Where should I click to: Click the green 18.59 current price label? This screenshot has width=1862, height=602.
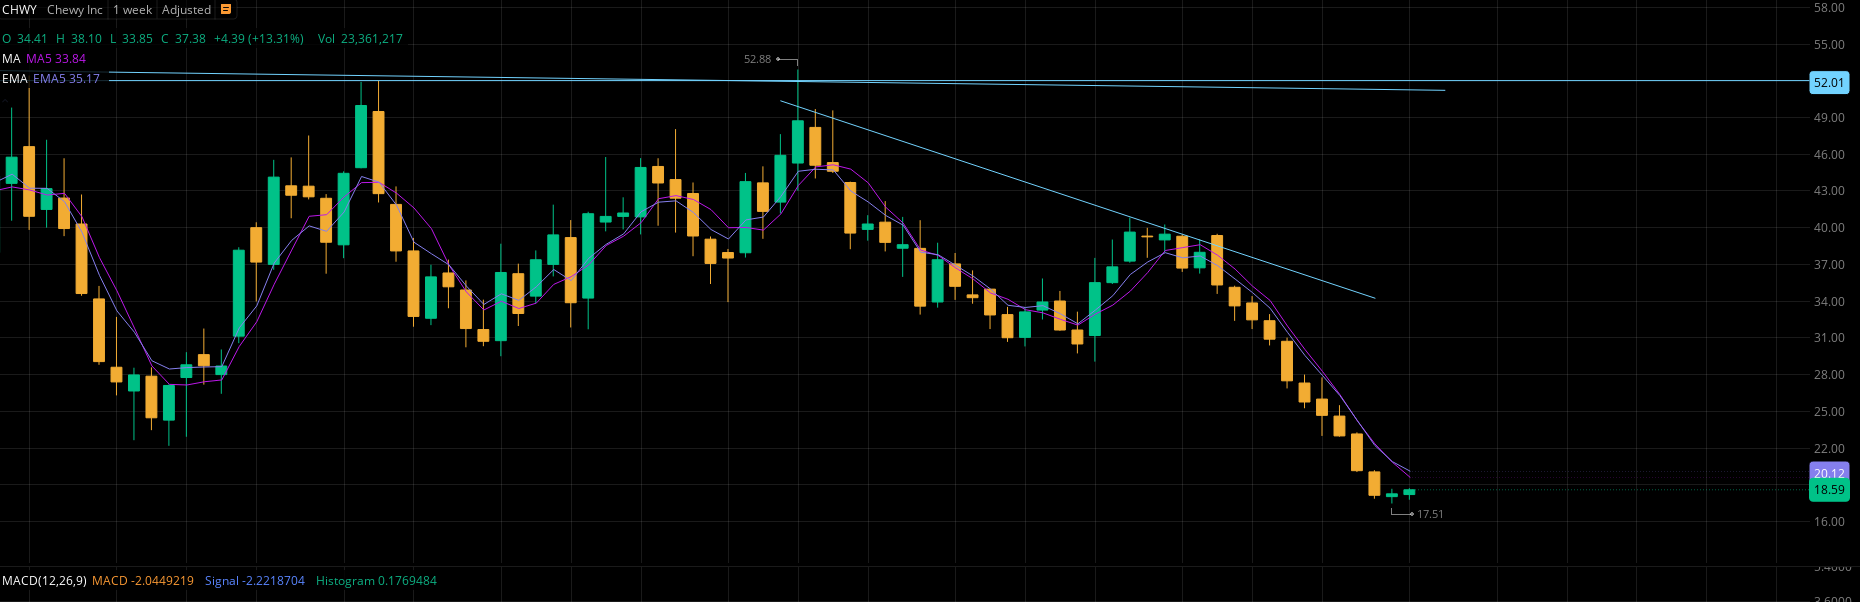point(1828,490)
